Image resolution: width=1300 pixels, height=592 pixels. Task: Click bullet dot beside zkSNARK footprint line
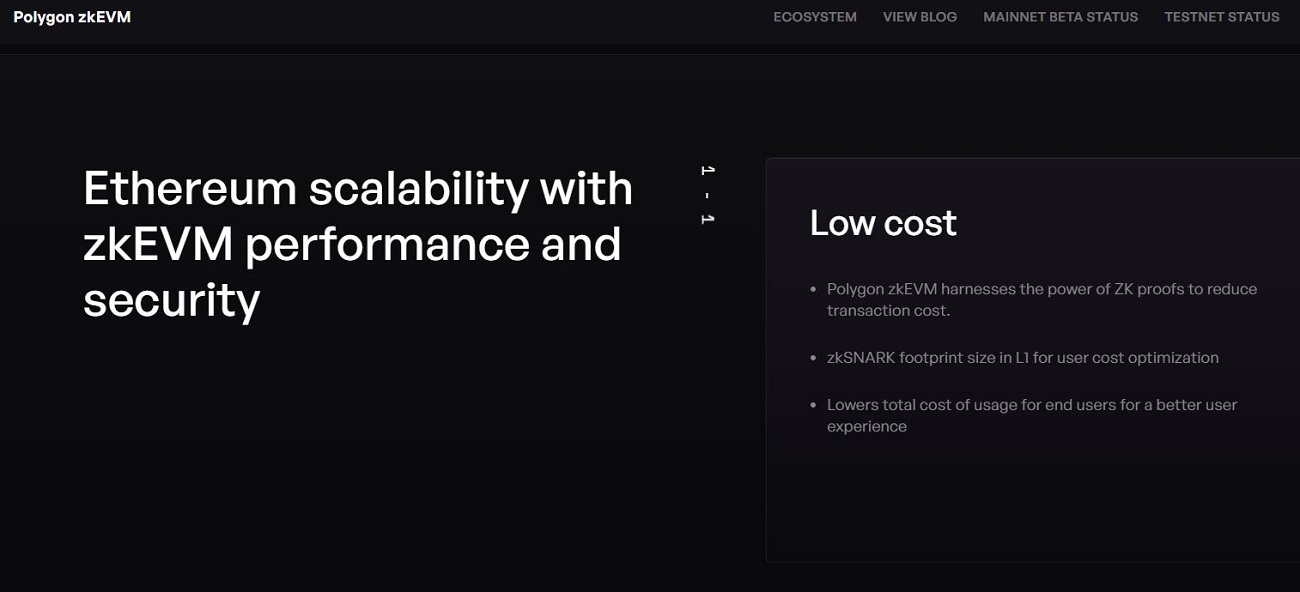point(813,358)
